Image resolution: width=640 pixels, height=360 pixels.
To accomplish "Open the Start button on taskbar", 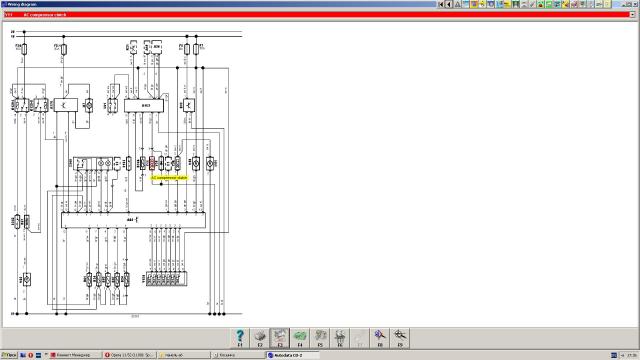I will point(9,355).
